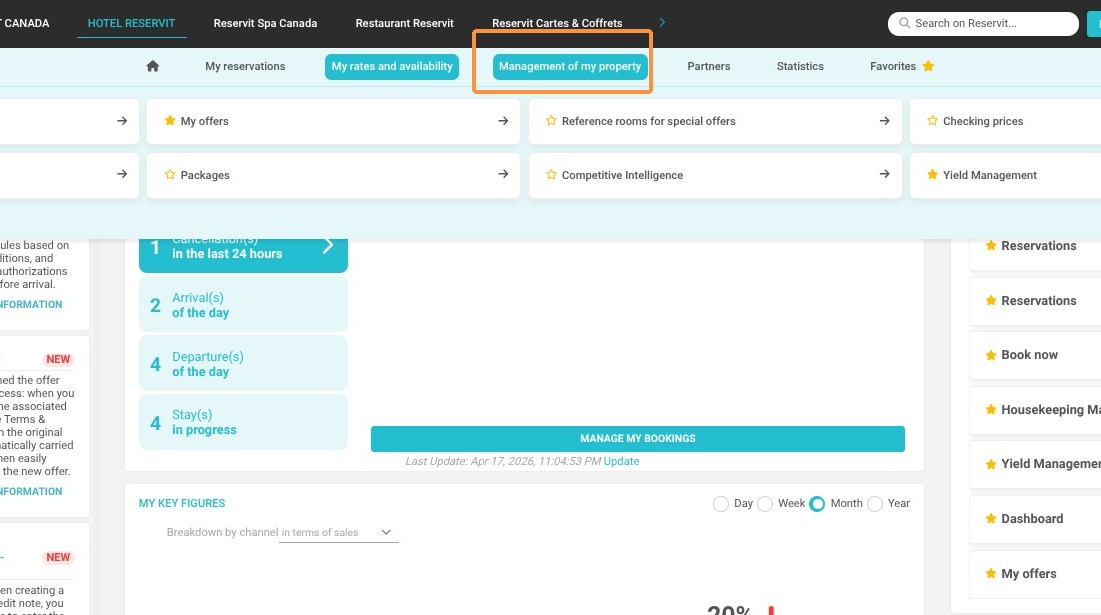
Task: Select the Day radio button
Action: pos(720,504)
